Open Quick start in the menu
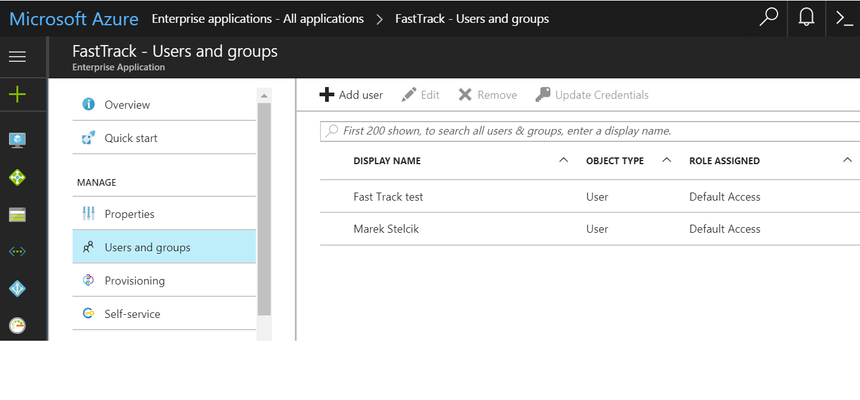 (164, 138)
